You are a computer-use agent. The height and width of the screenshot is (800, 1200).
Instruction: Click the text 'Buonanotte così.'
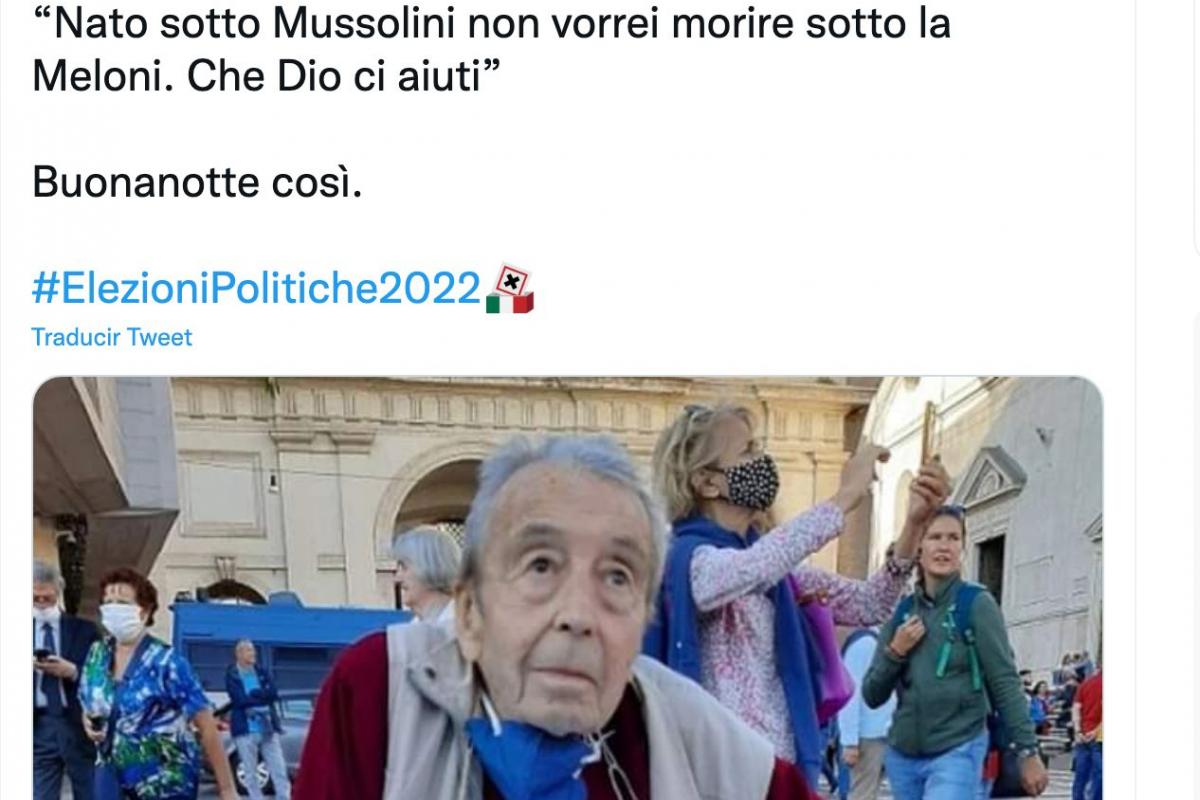point(196,182)
